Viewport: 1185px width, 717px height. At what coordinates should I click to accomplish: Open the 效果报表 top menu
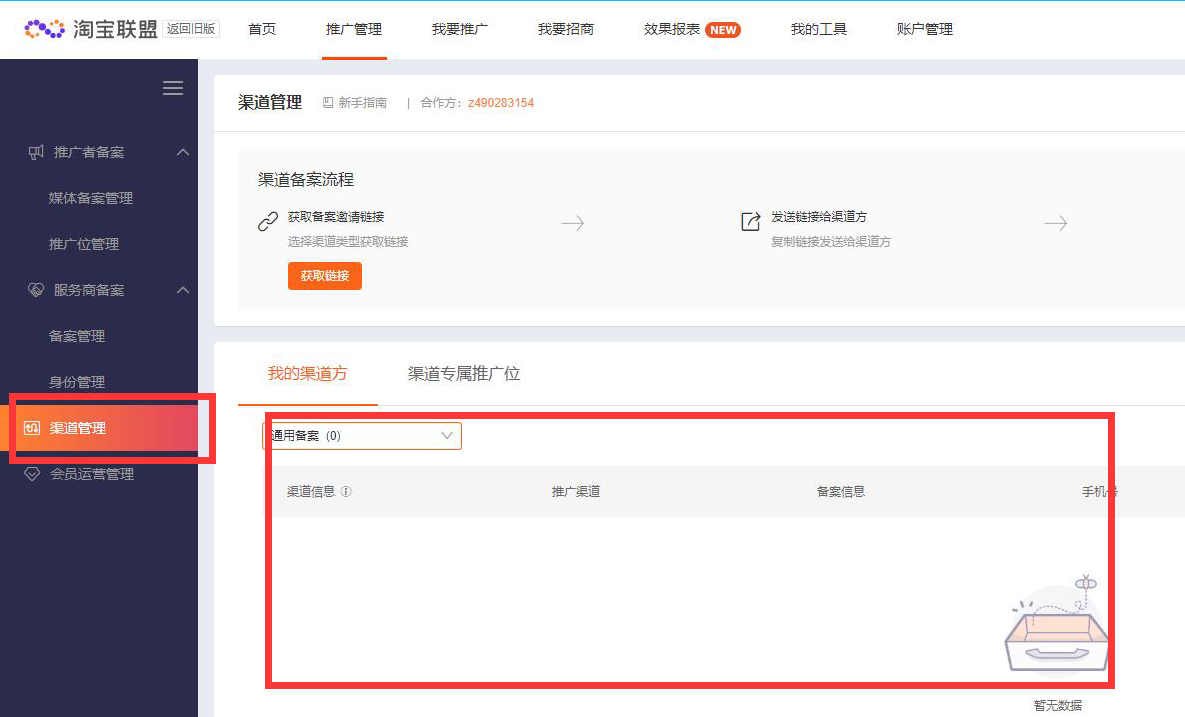(672, 29)
